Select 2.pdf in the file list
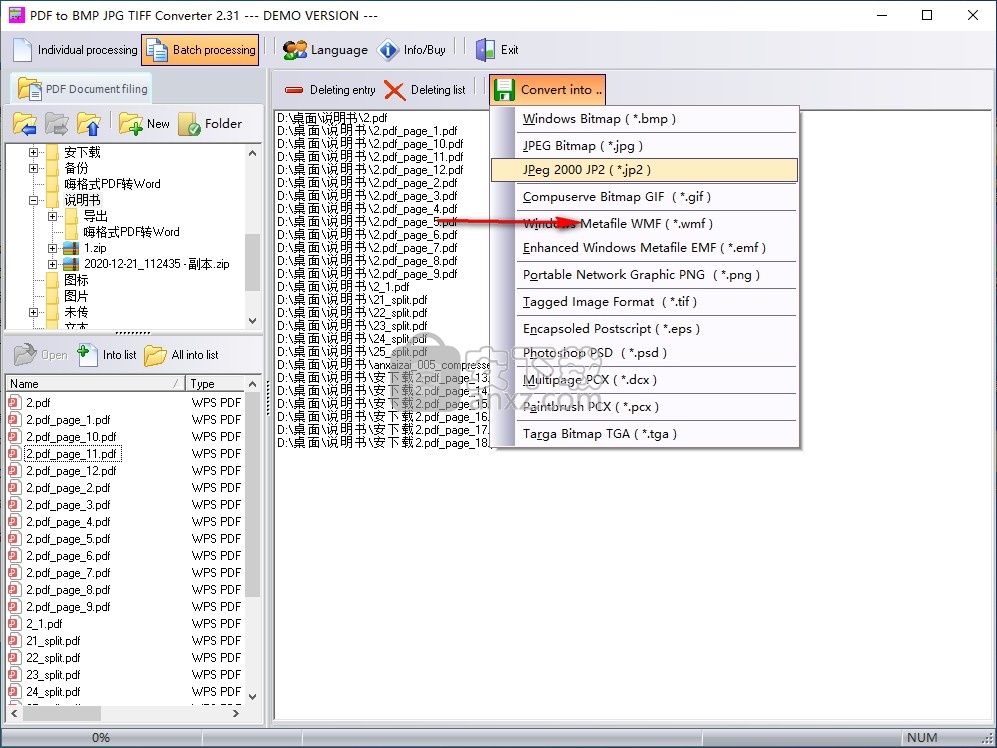Screen dimensions: 997x748 38,403
